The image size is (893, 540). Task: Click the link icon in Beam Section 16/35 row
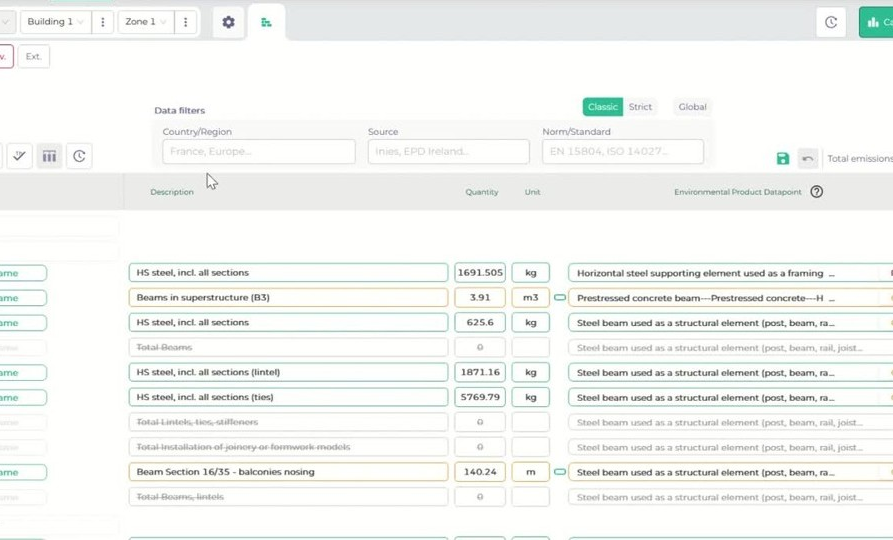pos(560,472)
